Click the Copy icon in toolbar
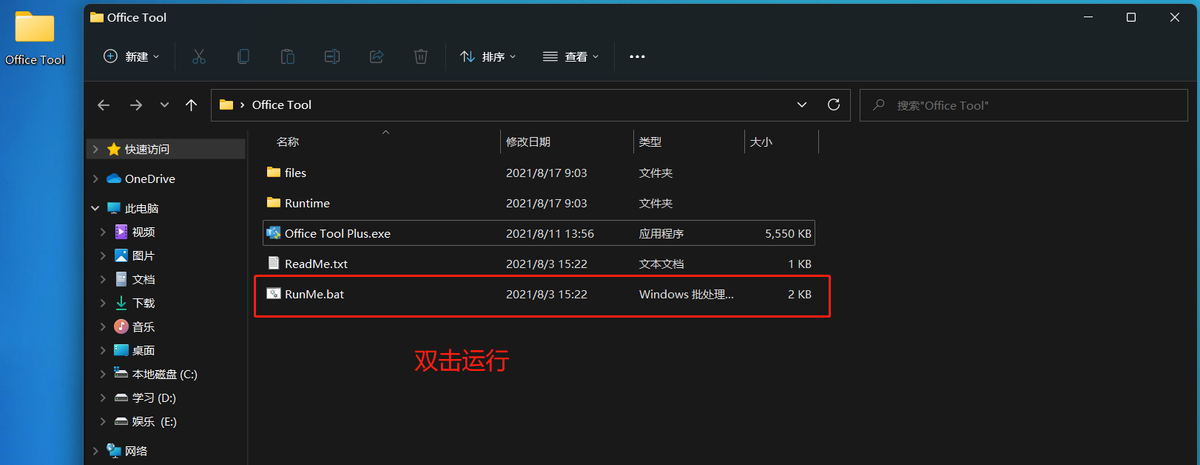This screenshot has height=465, width=1200. pos(243,57)
